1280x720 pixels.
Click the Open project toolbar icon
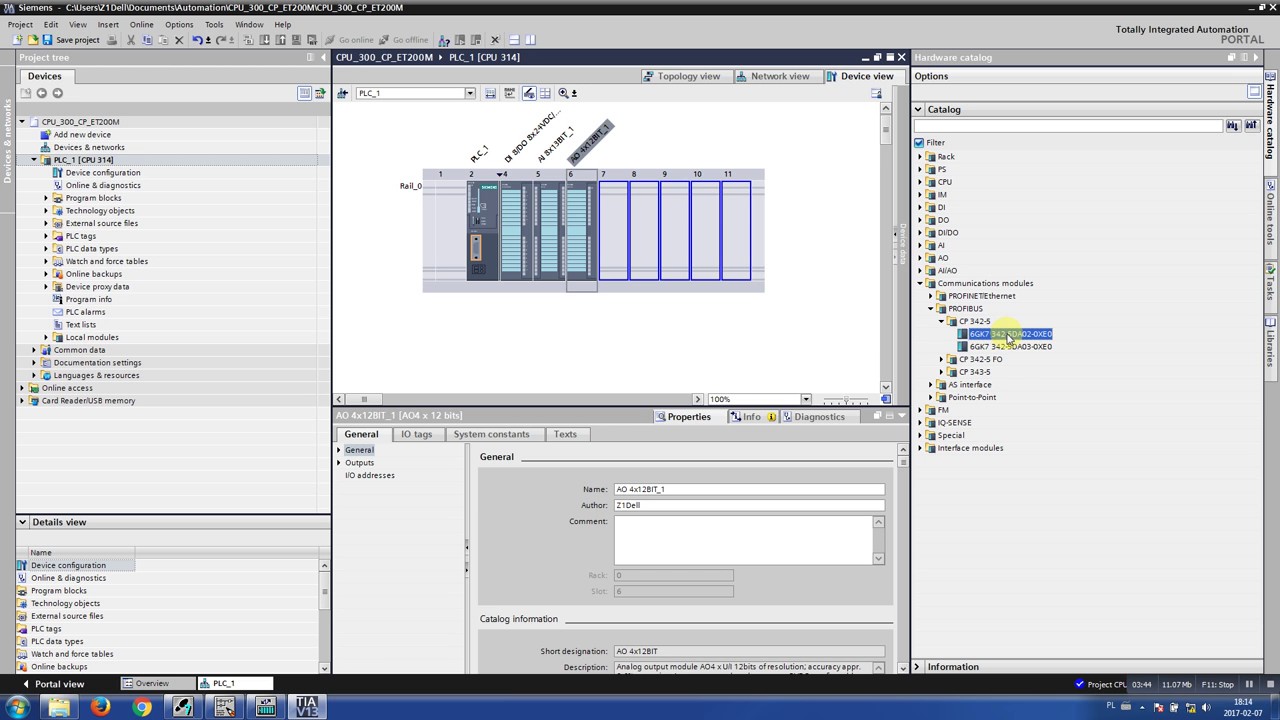[x=32, y=40]
